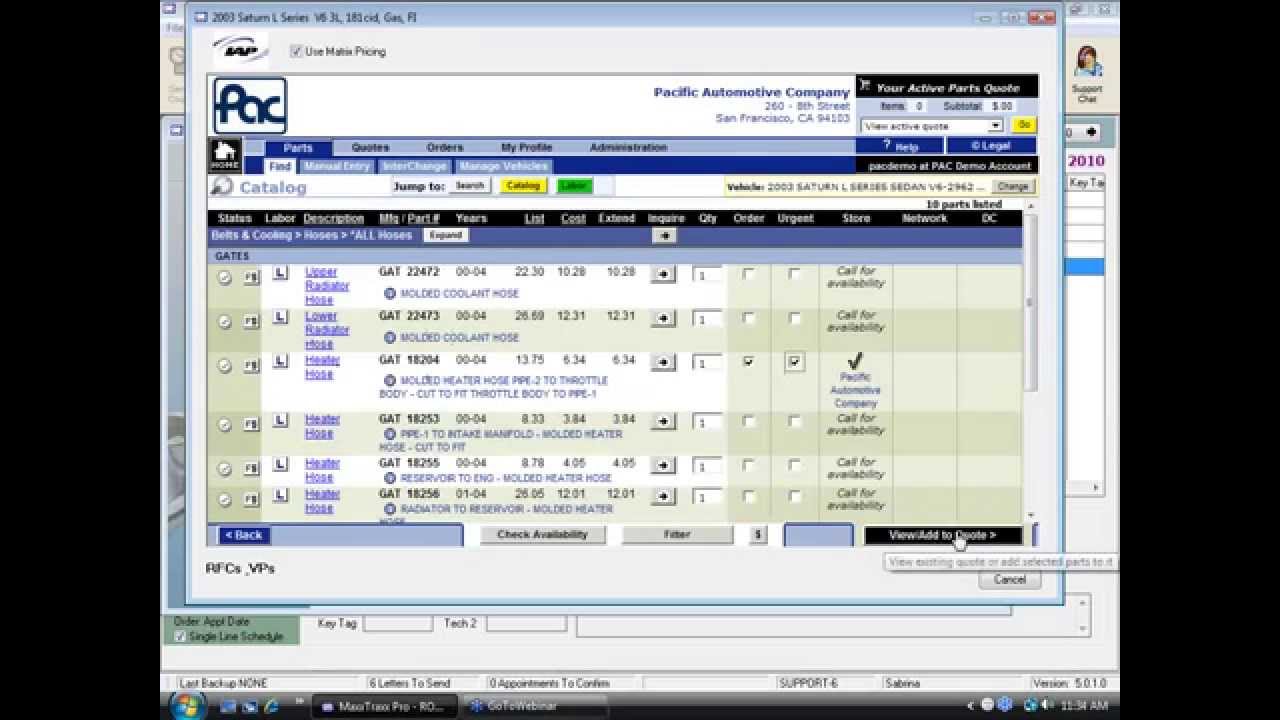
Task: Select the InterChange sub-tab
Action: pos(415,166)
